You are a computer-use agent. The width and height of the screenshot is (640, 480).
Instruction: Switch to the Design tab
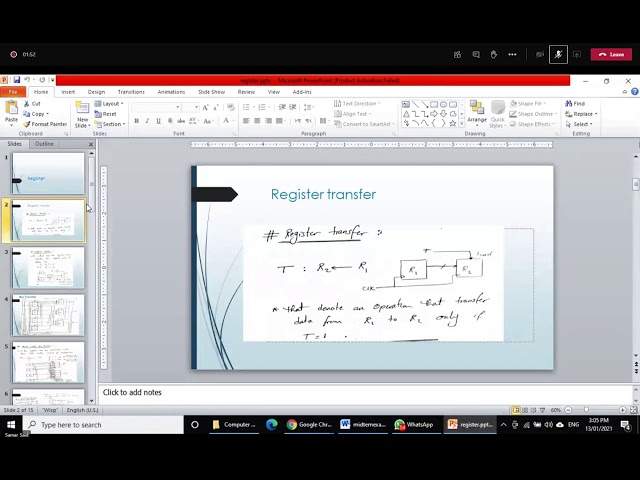click(x=96, y=92)
